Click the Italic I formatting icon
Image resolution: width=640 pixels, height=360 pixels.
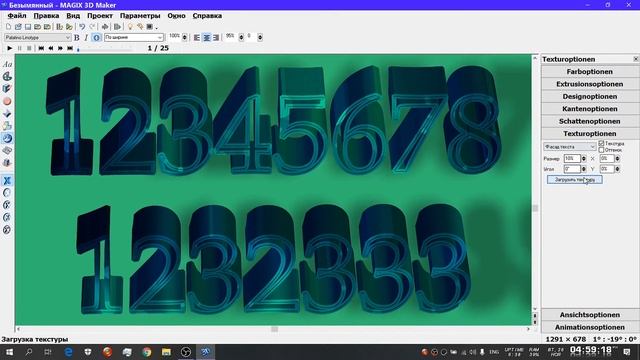click(86, 38)
